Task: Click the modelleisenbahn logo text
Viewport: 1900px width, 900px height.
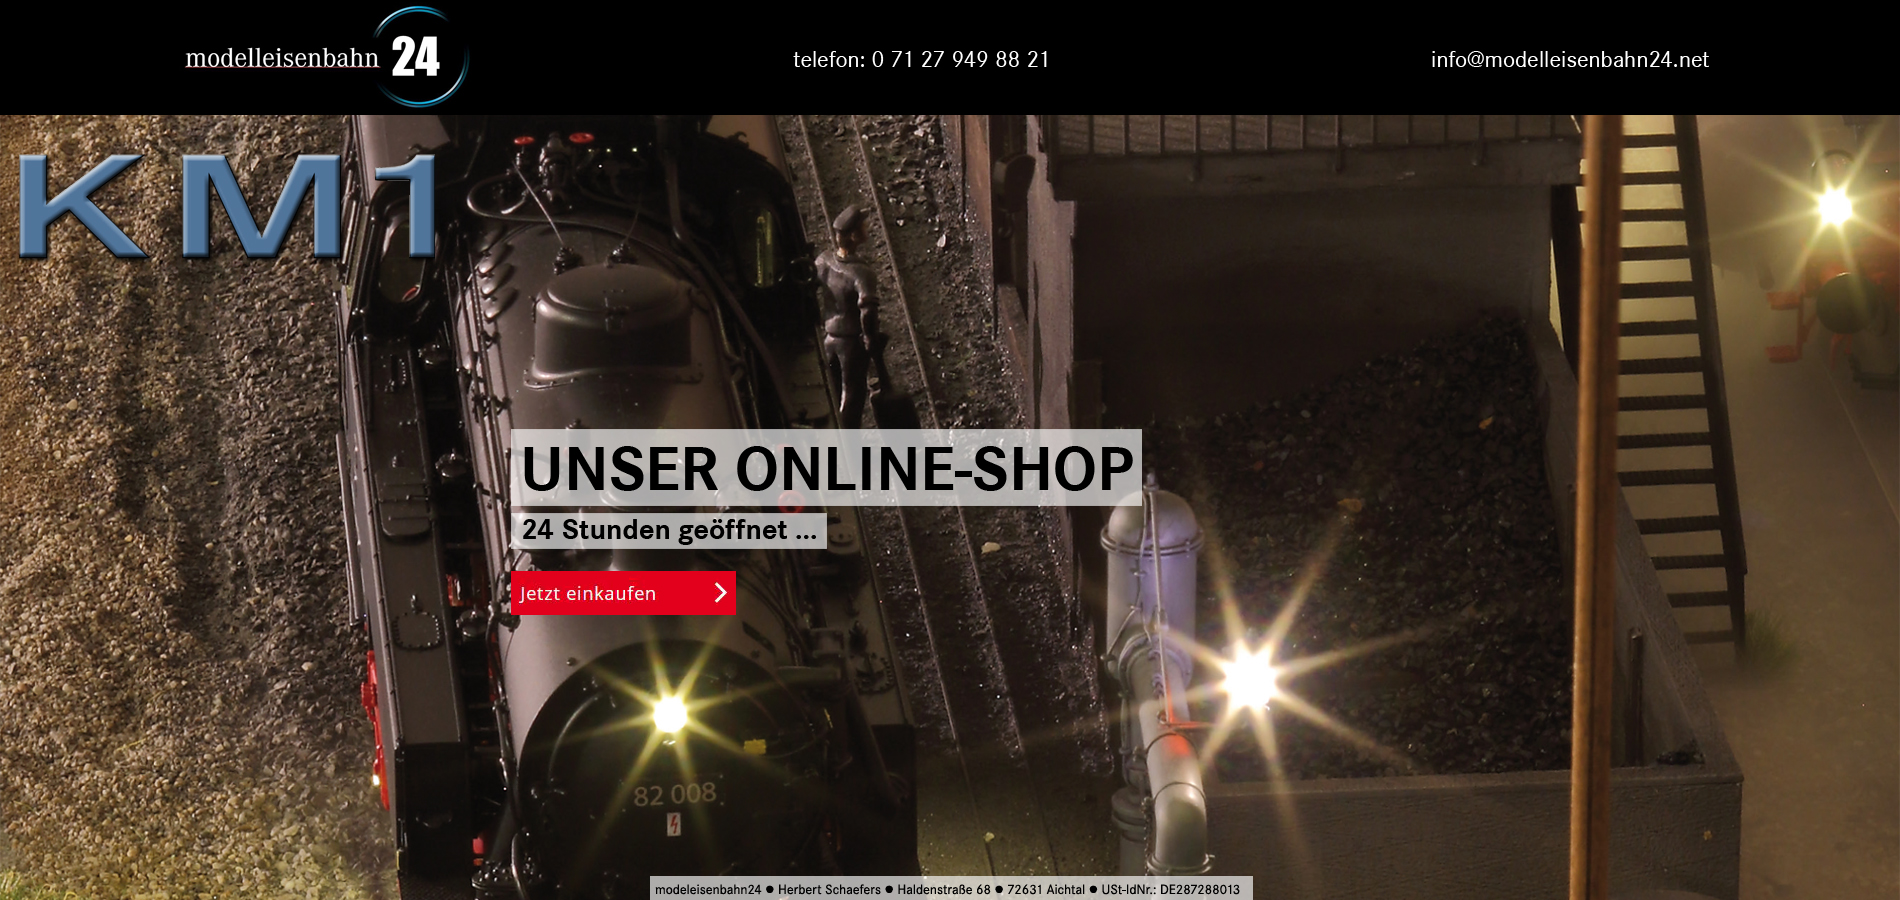Action: [x=282, y=58]
